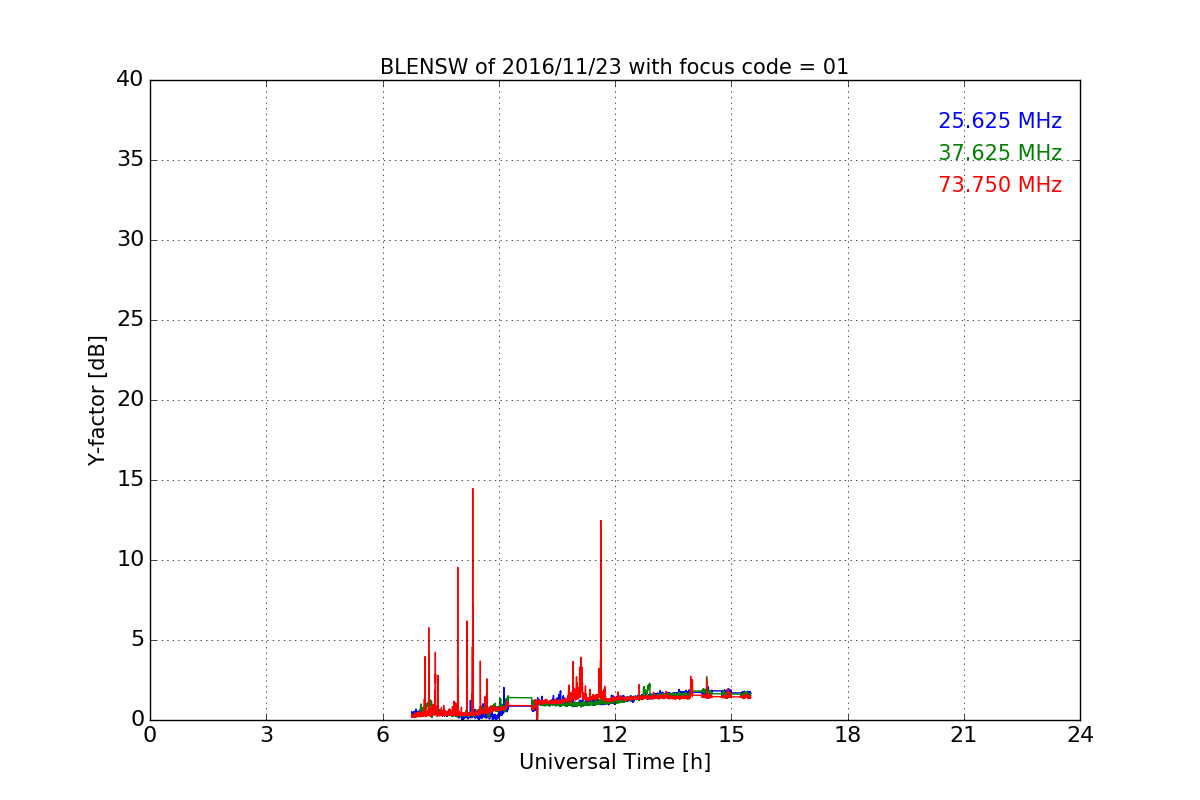This screenshot has height=800, width=1200.
Task: Click the Universal Time [h] axis label
Action: (615, 762)
